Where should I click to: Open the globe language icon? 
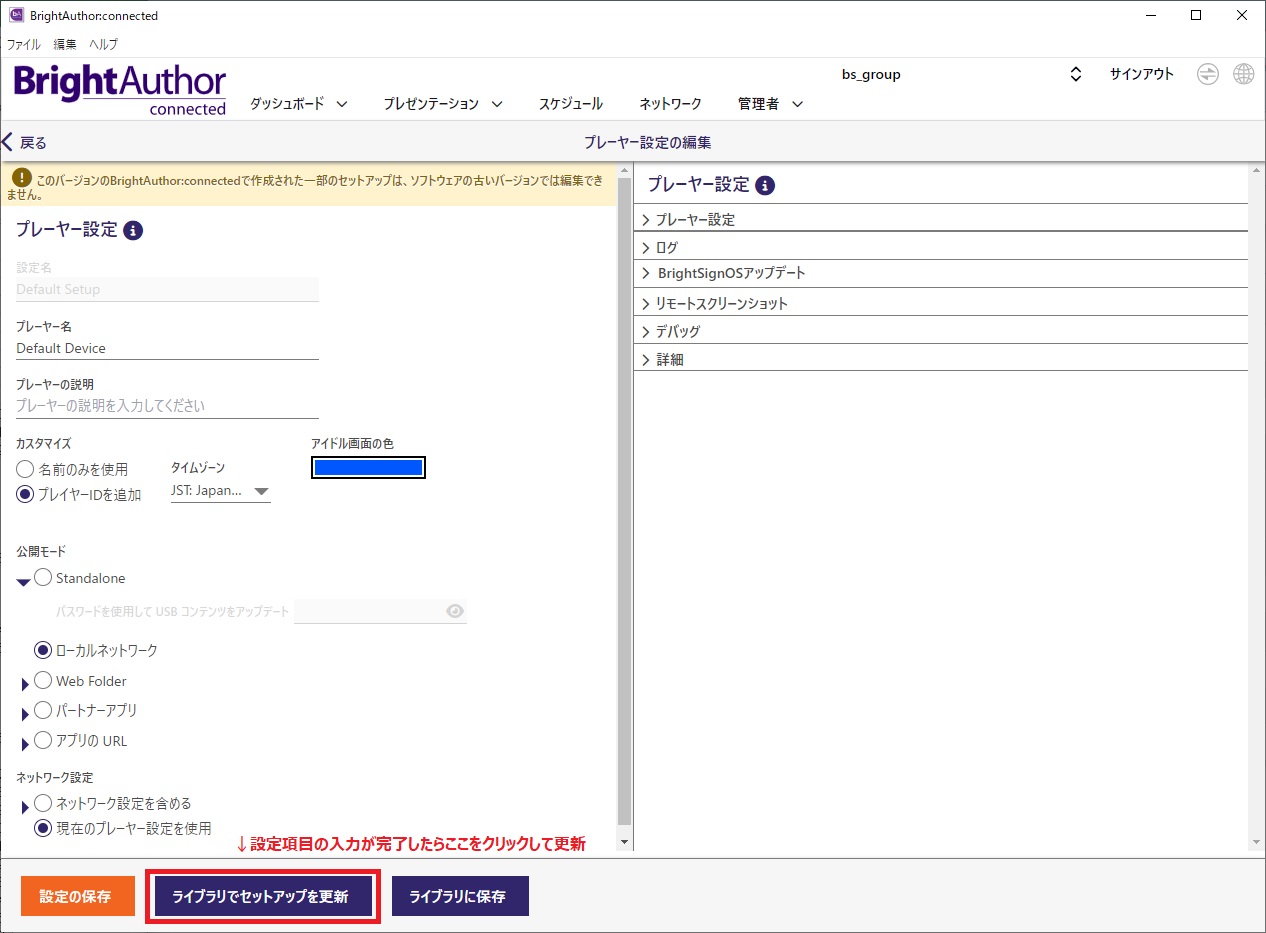point(1243,74)
